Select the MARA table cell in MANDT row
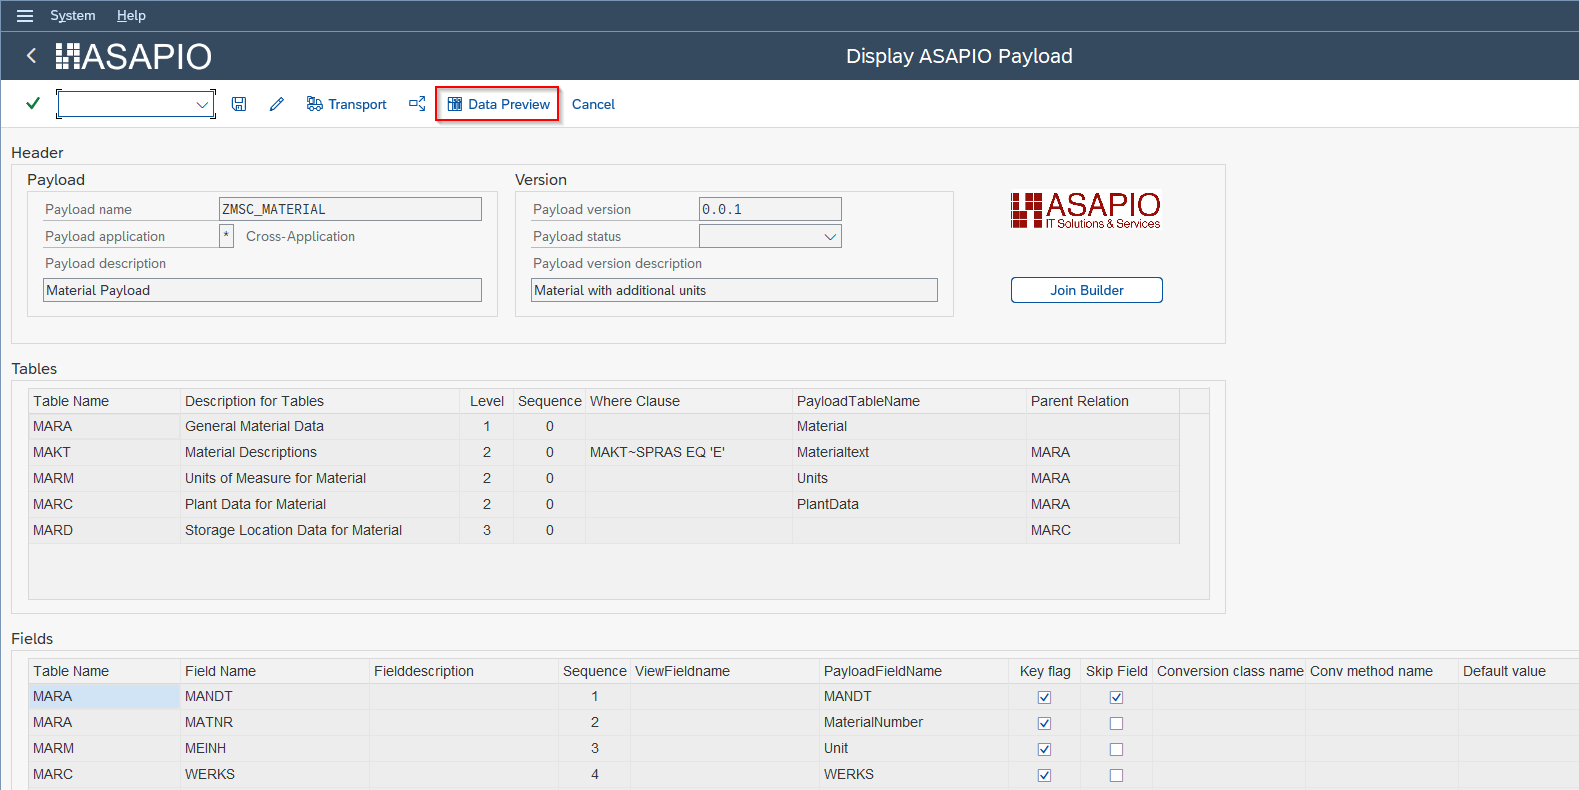 [104, 696]
